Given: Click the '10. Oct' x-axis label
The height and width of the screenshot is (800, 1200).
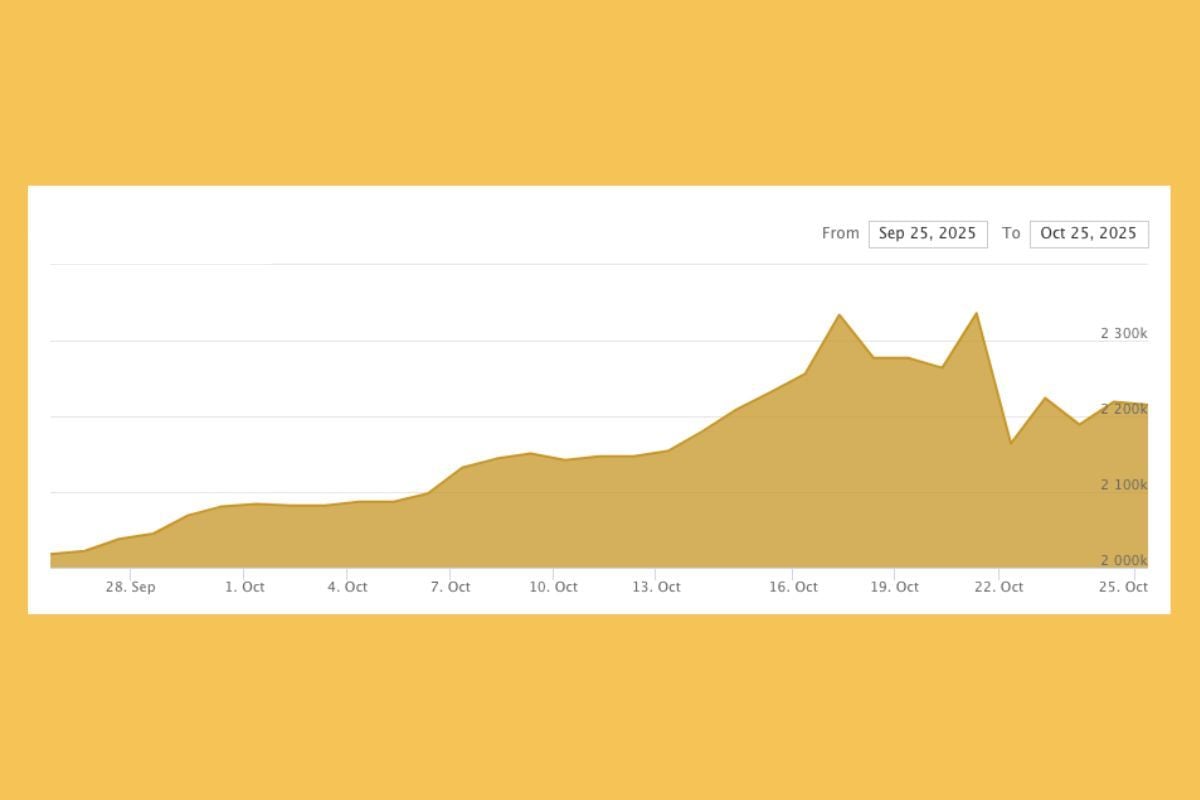Looking at the screenshot, I should (553, 587).
